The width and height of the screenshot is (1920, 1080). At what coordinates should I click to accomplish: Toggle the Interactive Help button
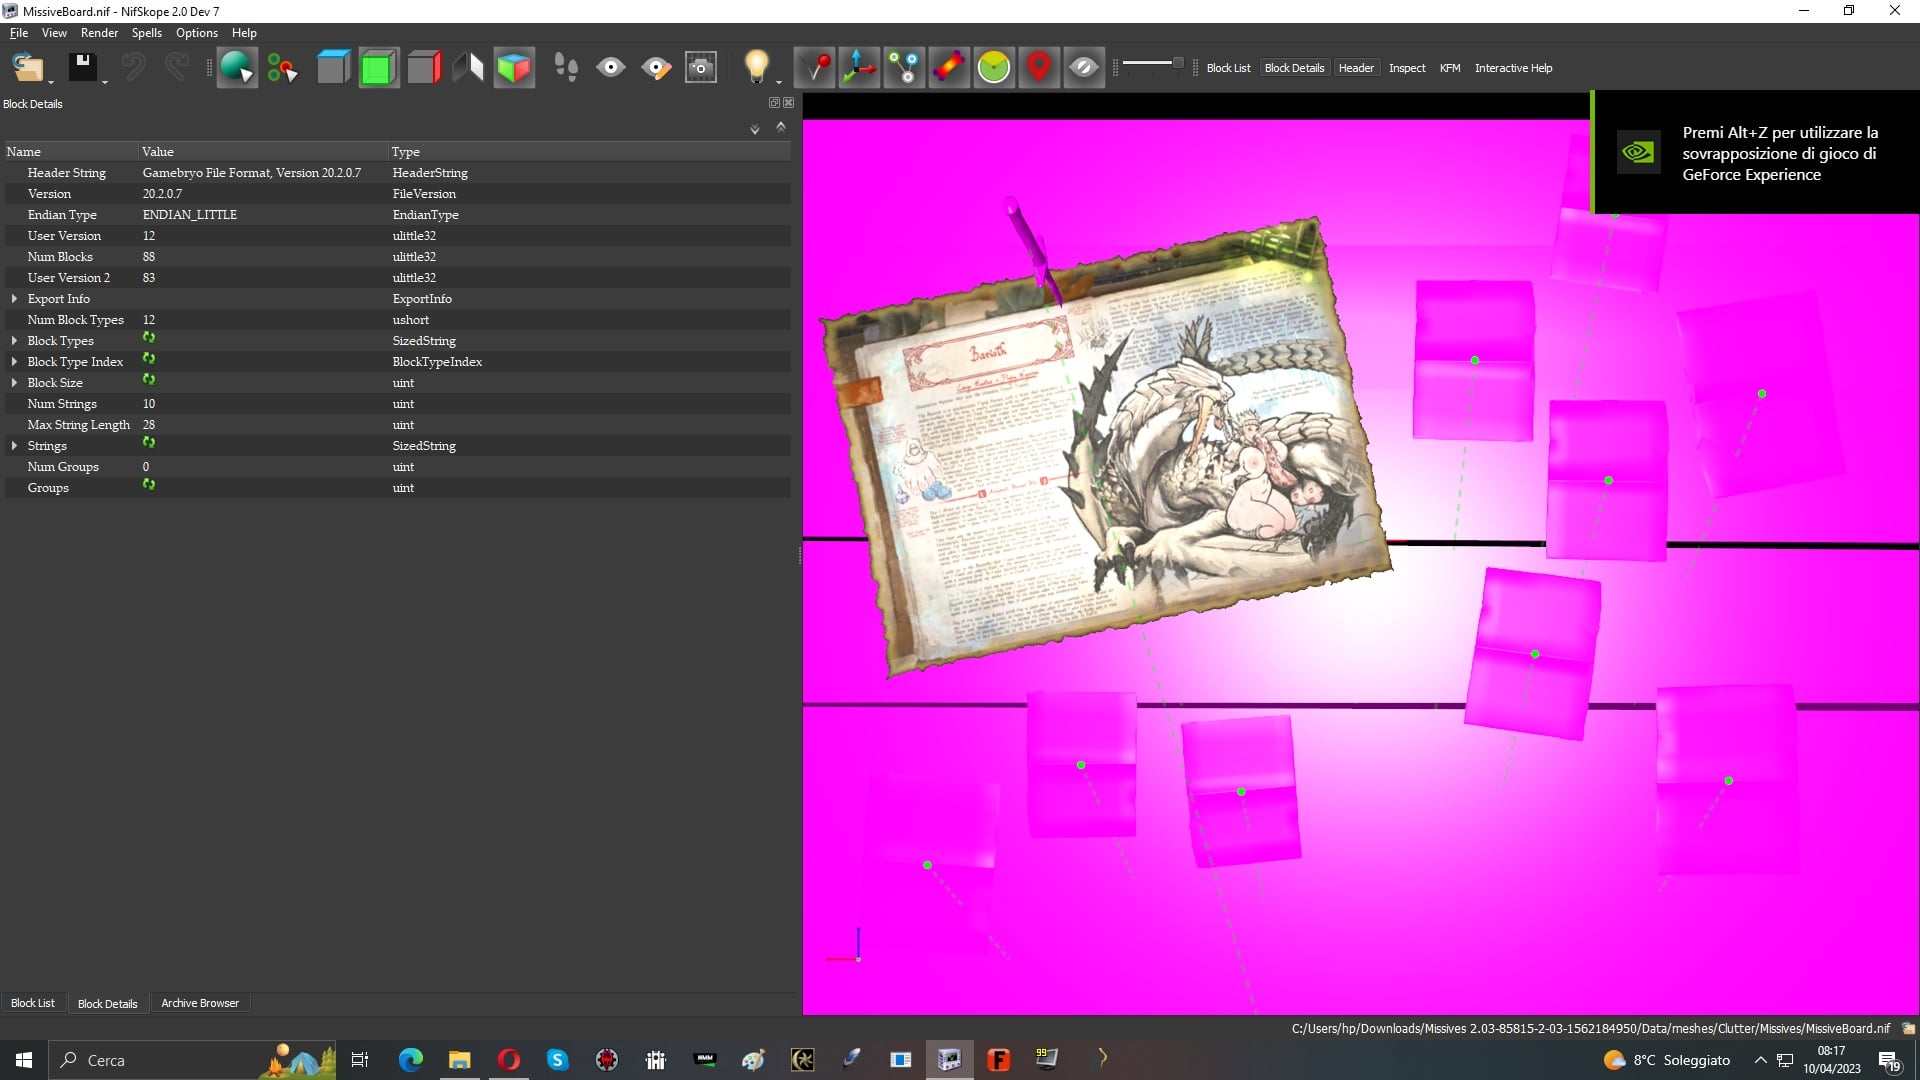click(x=1513, y=68)
